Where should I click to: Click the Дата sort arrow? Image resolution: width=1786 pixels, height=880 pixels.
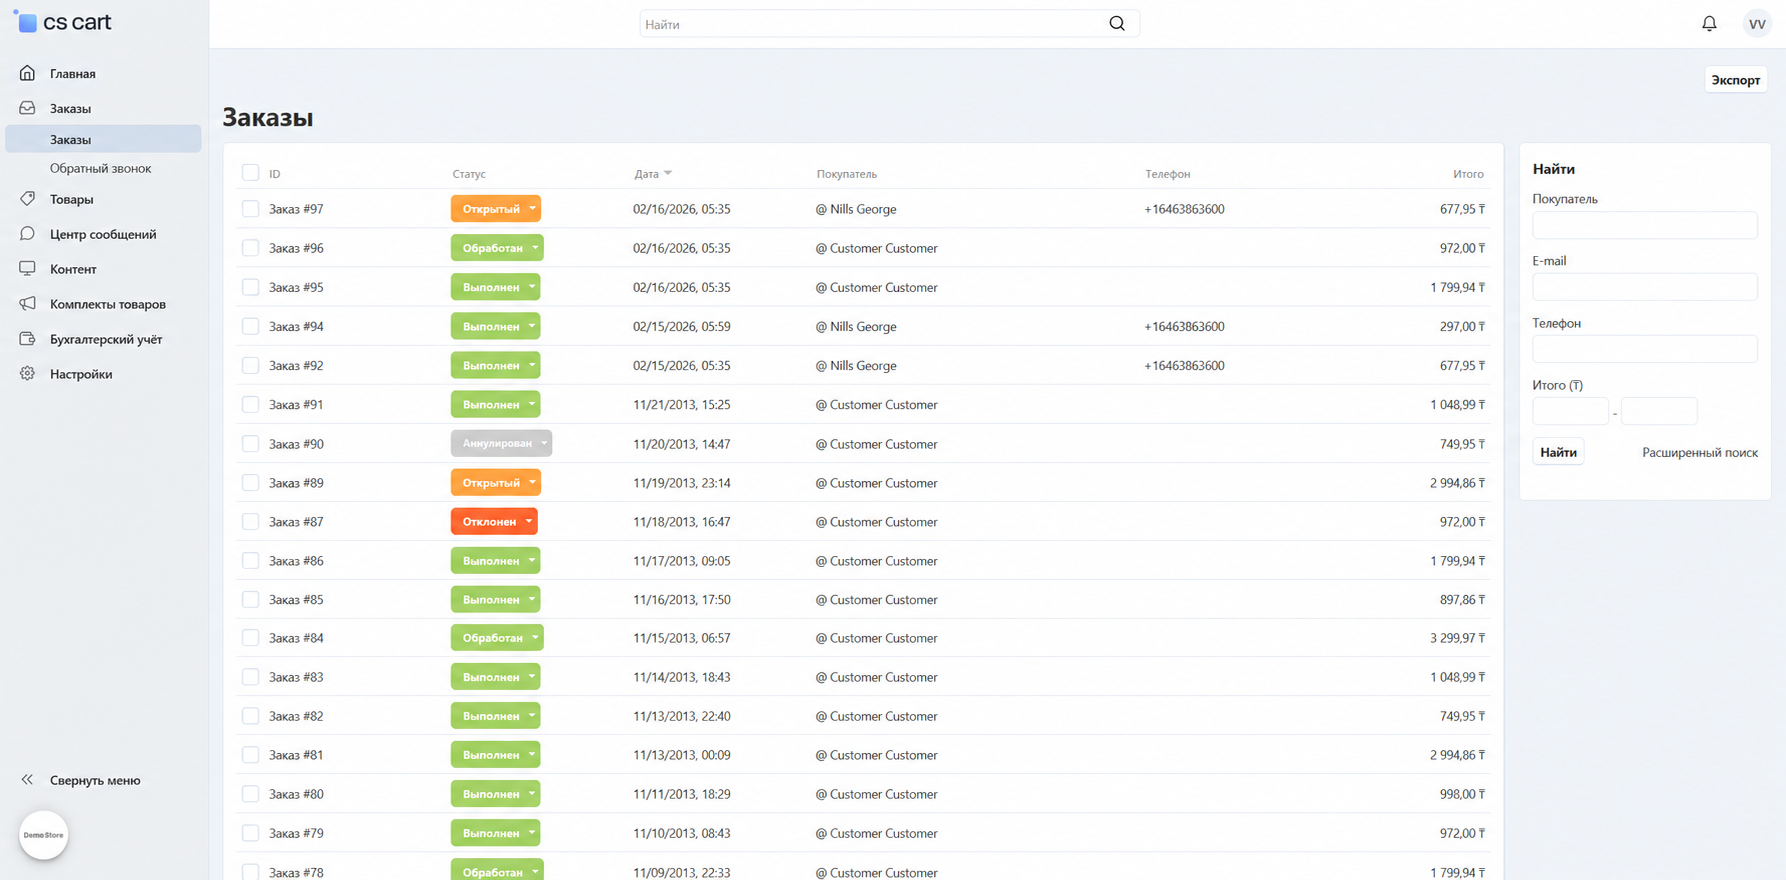(x=668, y=174)
